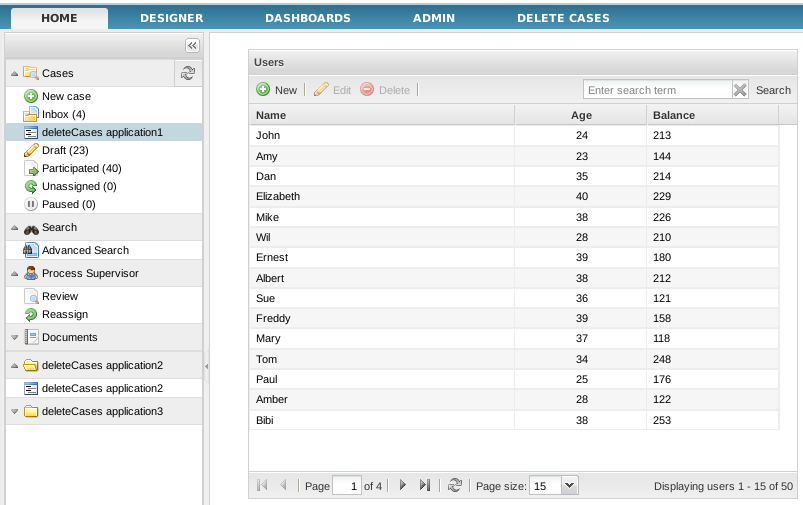Open the Delete Cases tab
Viewport: 803px width, 505px height.
coord(562,18)
